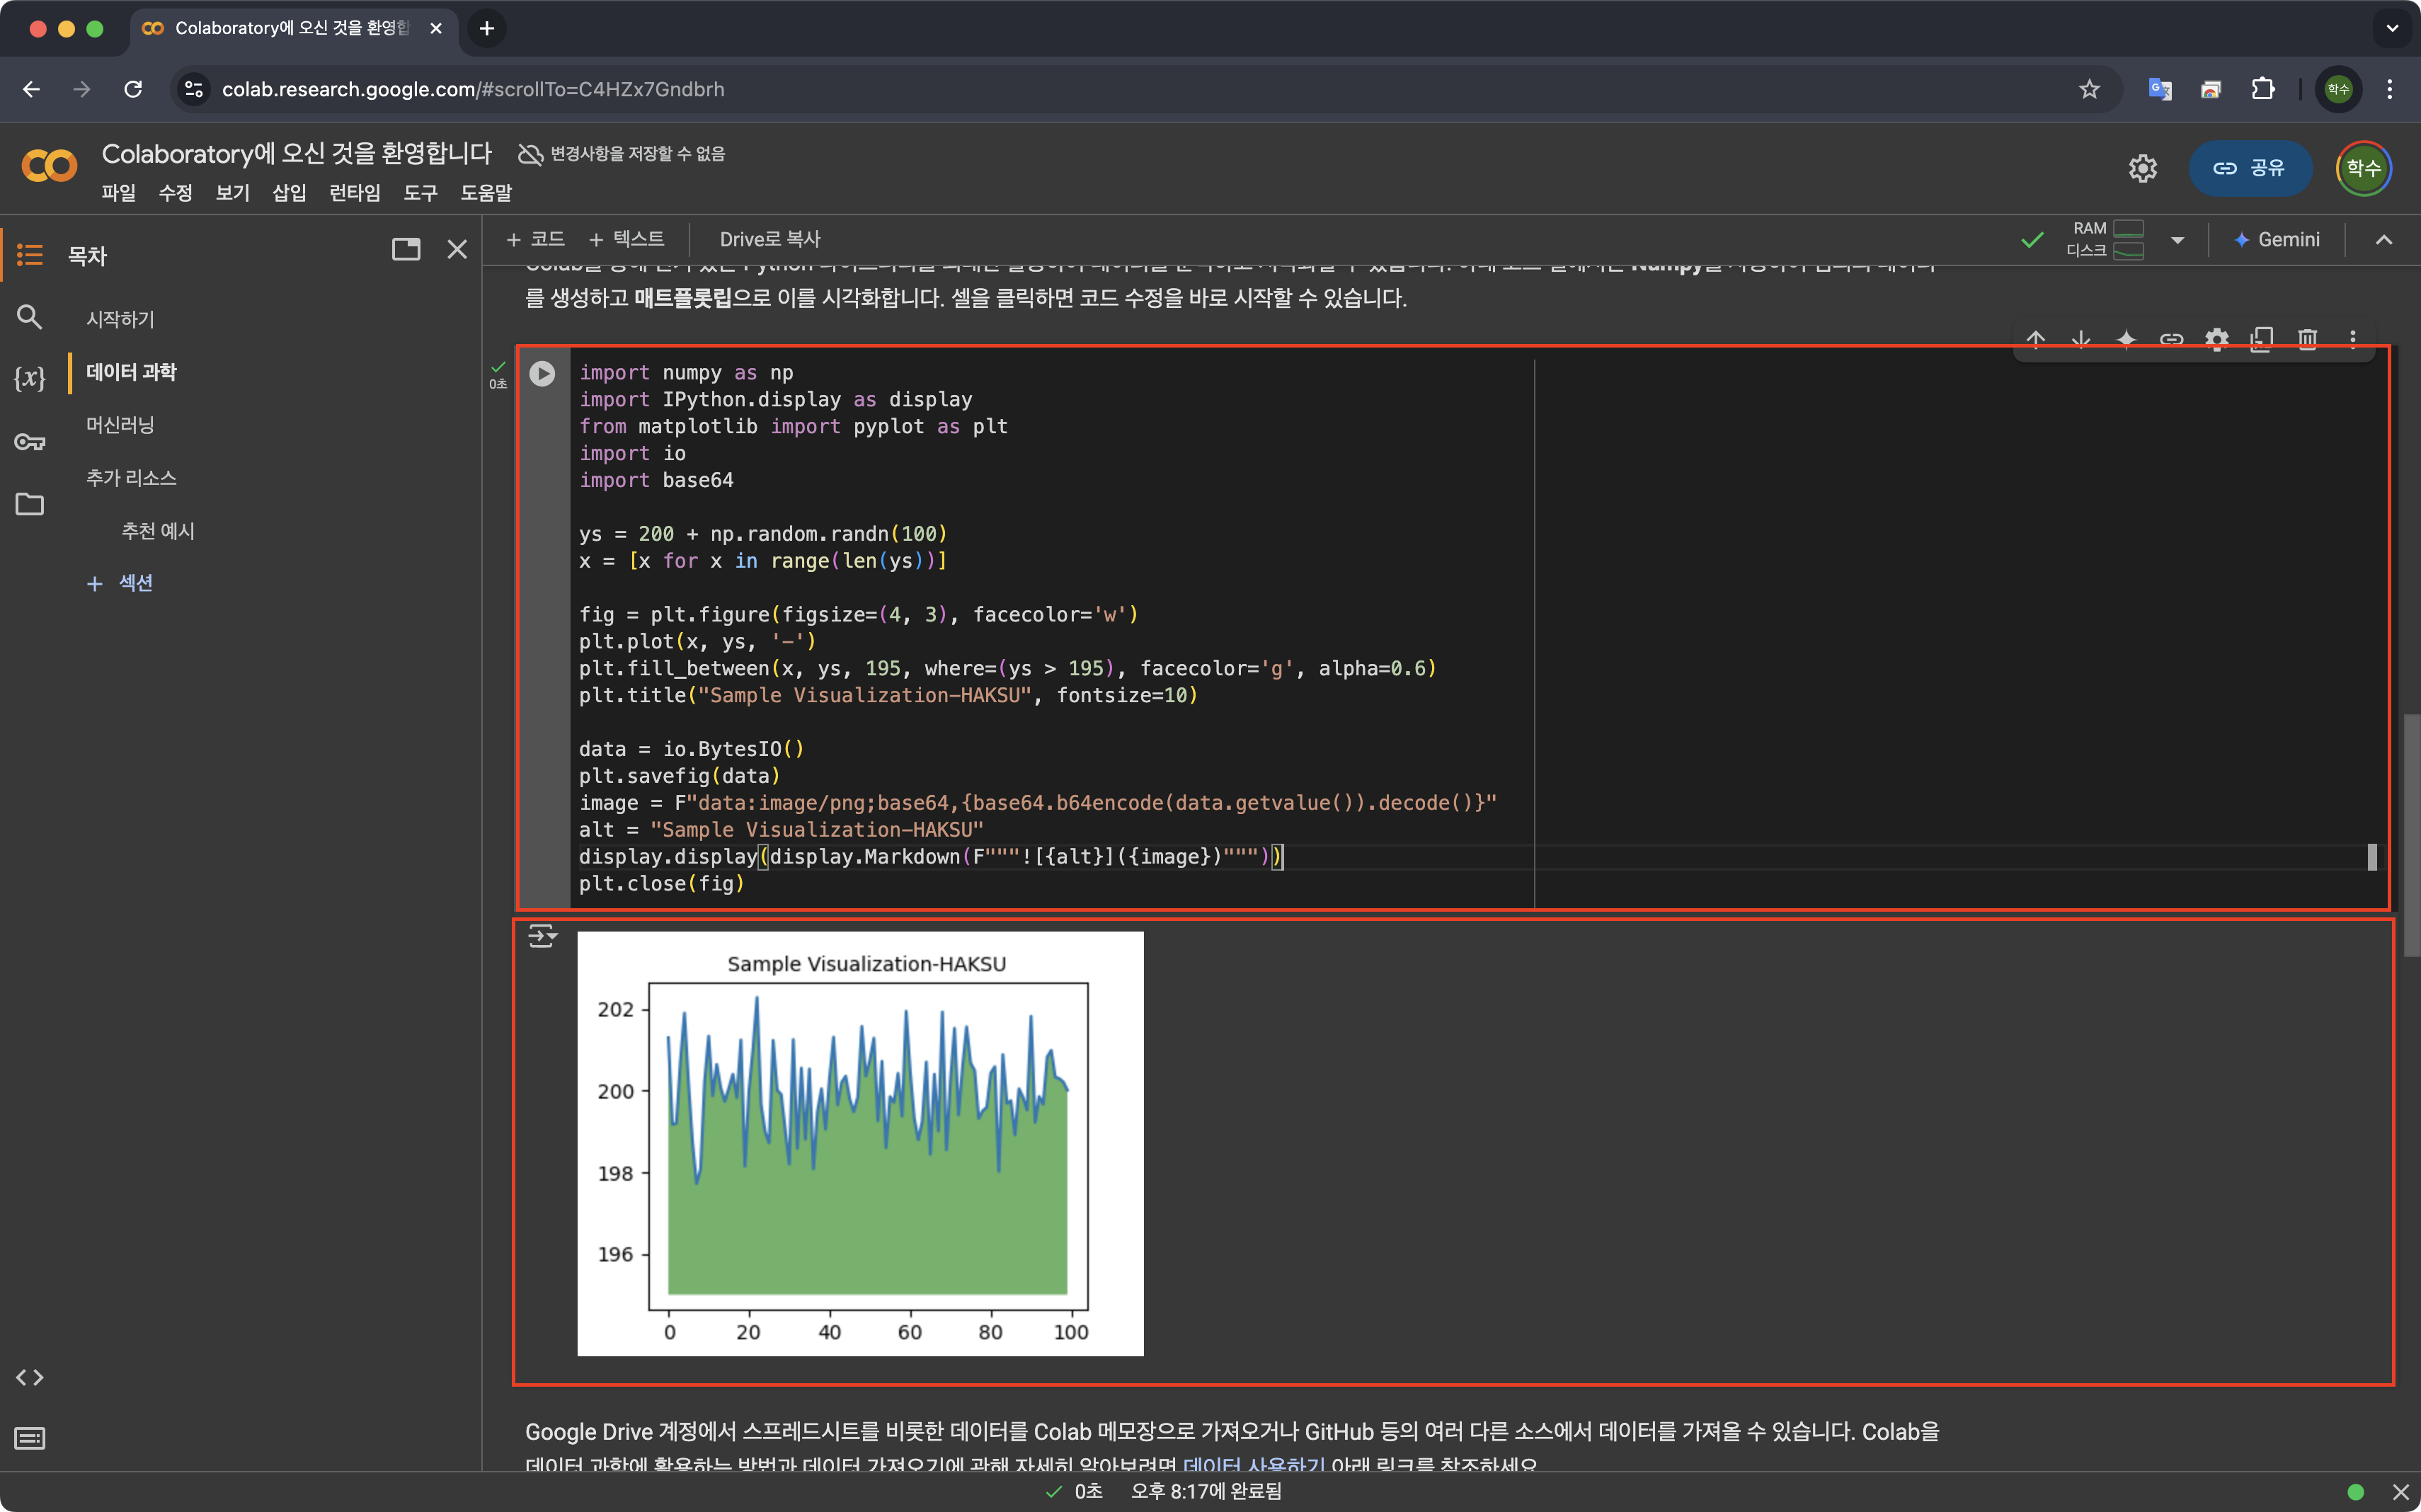Screen dimensions: 2421x1512
Task: Open the code snippets panel
Action: (x=29, y=1377)
